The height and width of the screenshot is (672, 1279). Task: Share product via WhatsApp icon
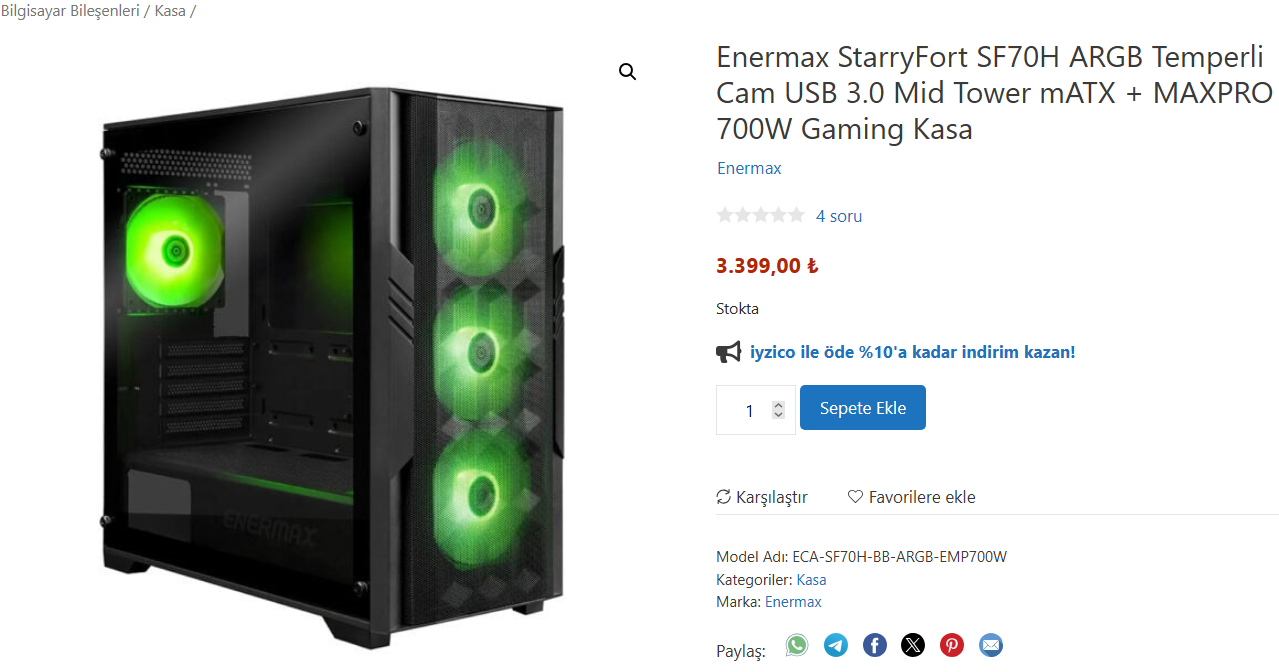point(796,645)
